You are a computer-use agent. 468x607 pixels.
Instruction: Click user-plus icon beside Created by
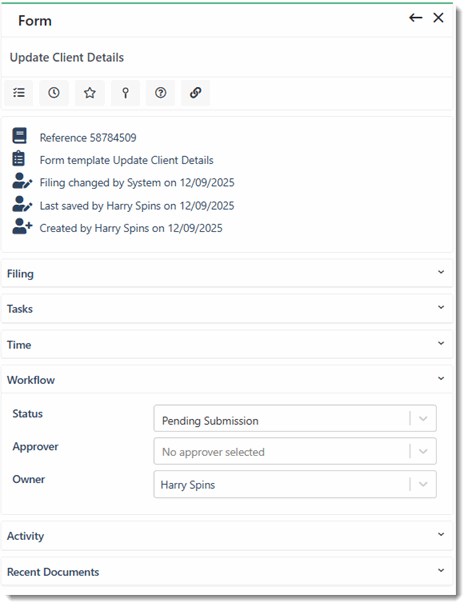pos(22,226)
